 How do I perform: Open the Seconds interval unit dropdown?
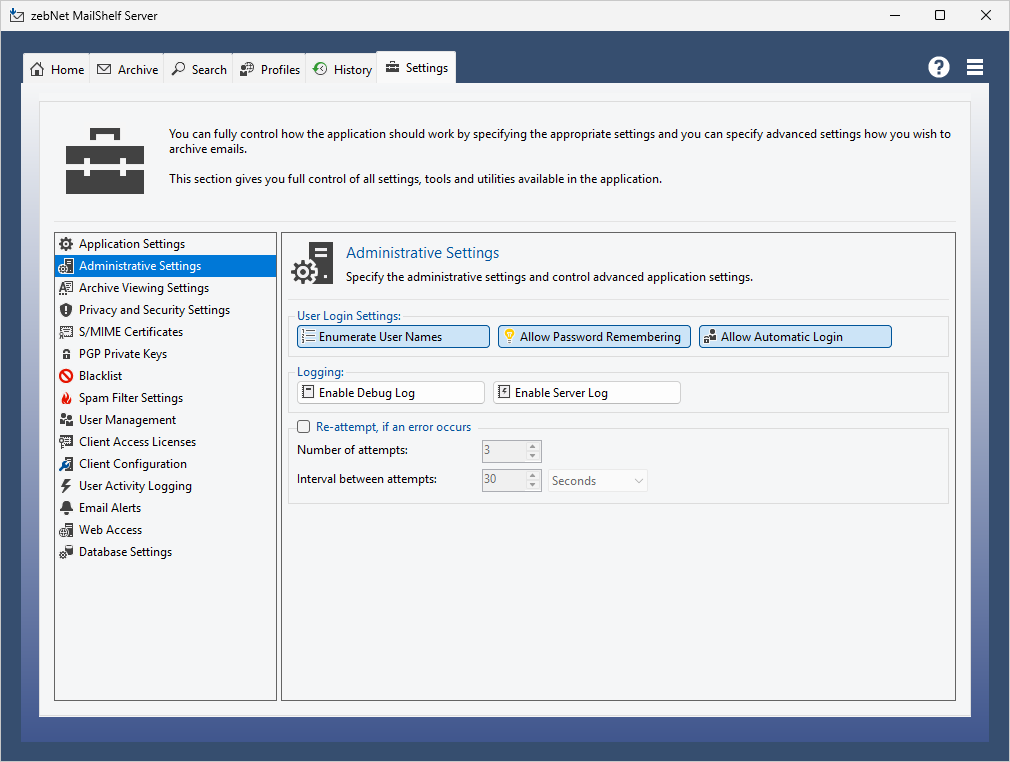click(597, 481)
